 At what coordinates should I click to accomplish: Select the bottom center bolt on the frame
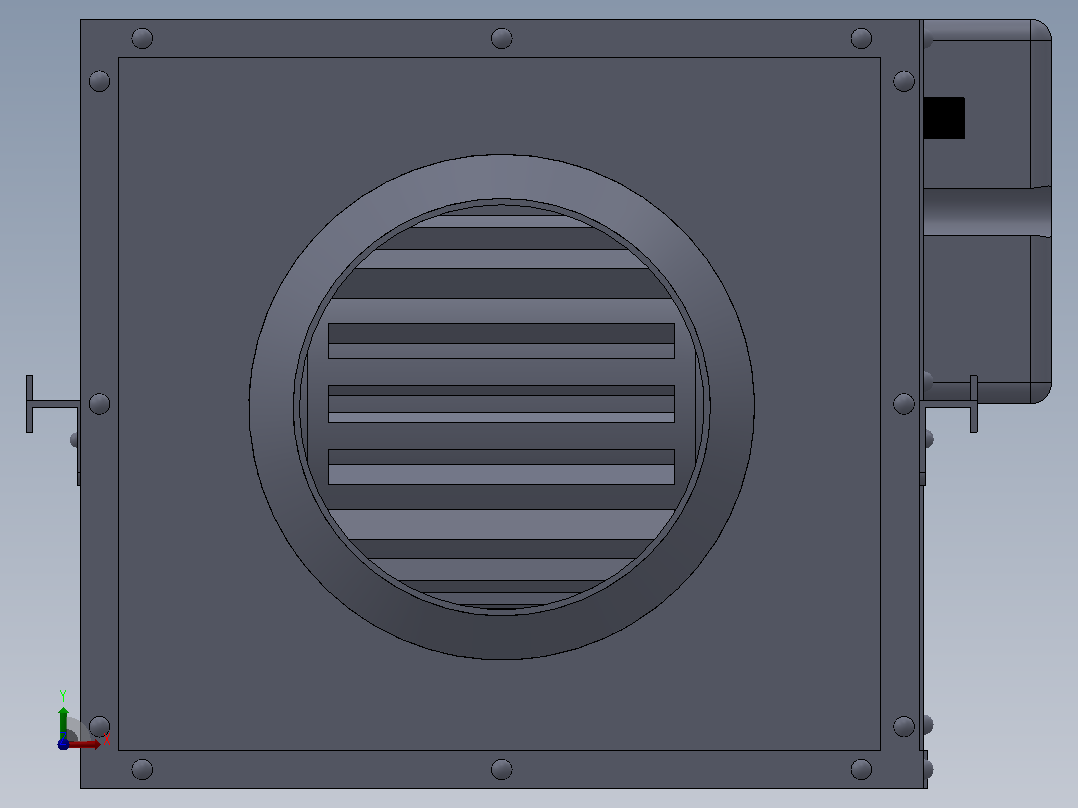pos(501,769)
